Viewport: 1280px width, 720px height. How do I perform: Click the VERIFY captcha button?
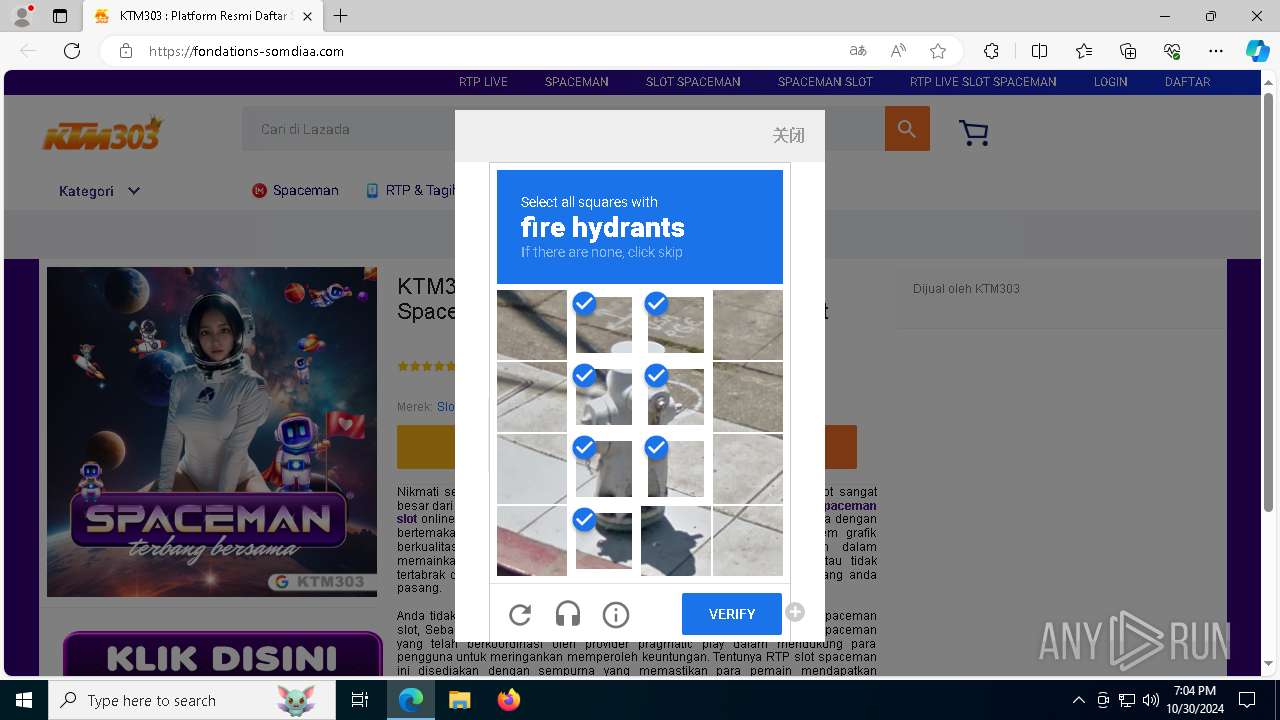point(732,614)
